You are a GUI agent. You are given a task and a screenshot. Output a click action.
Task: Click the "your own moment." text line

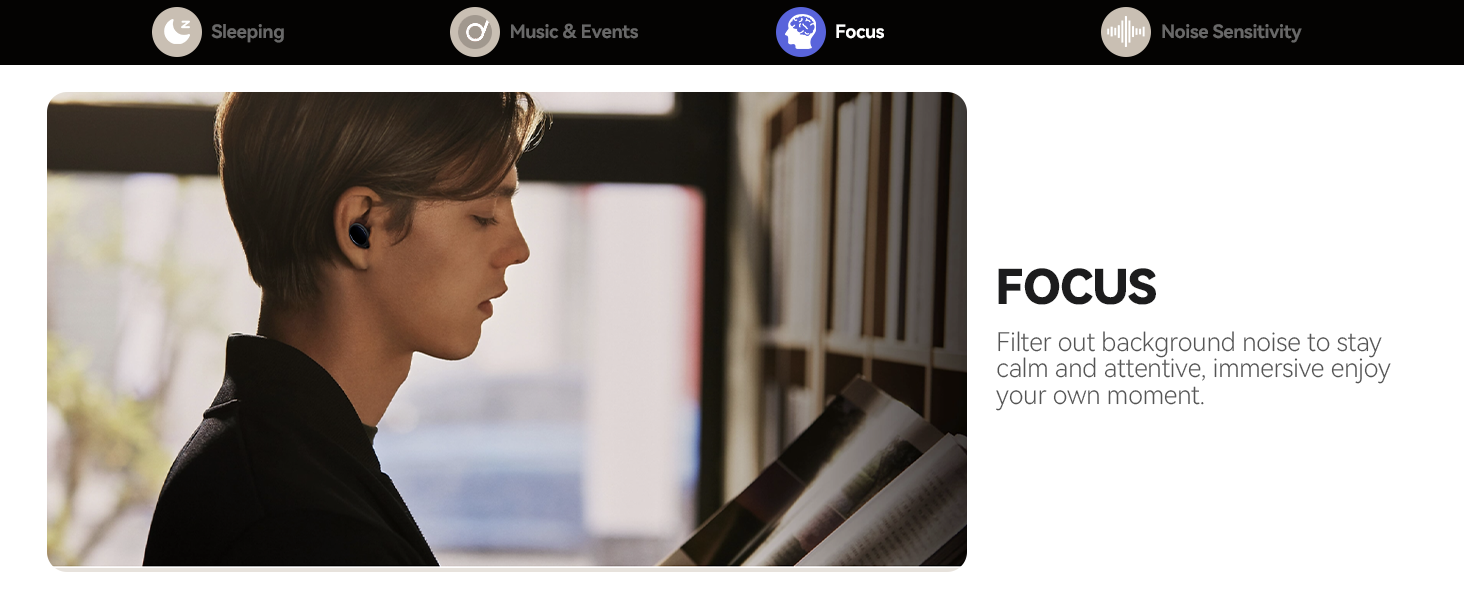(x=1100, y=395)
